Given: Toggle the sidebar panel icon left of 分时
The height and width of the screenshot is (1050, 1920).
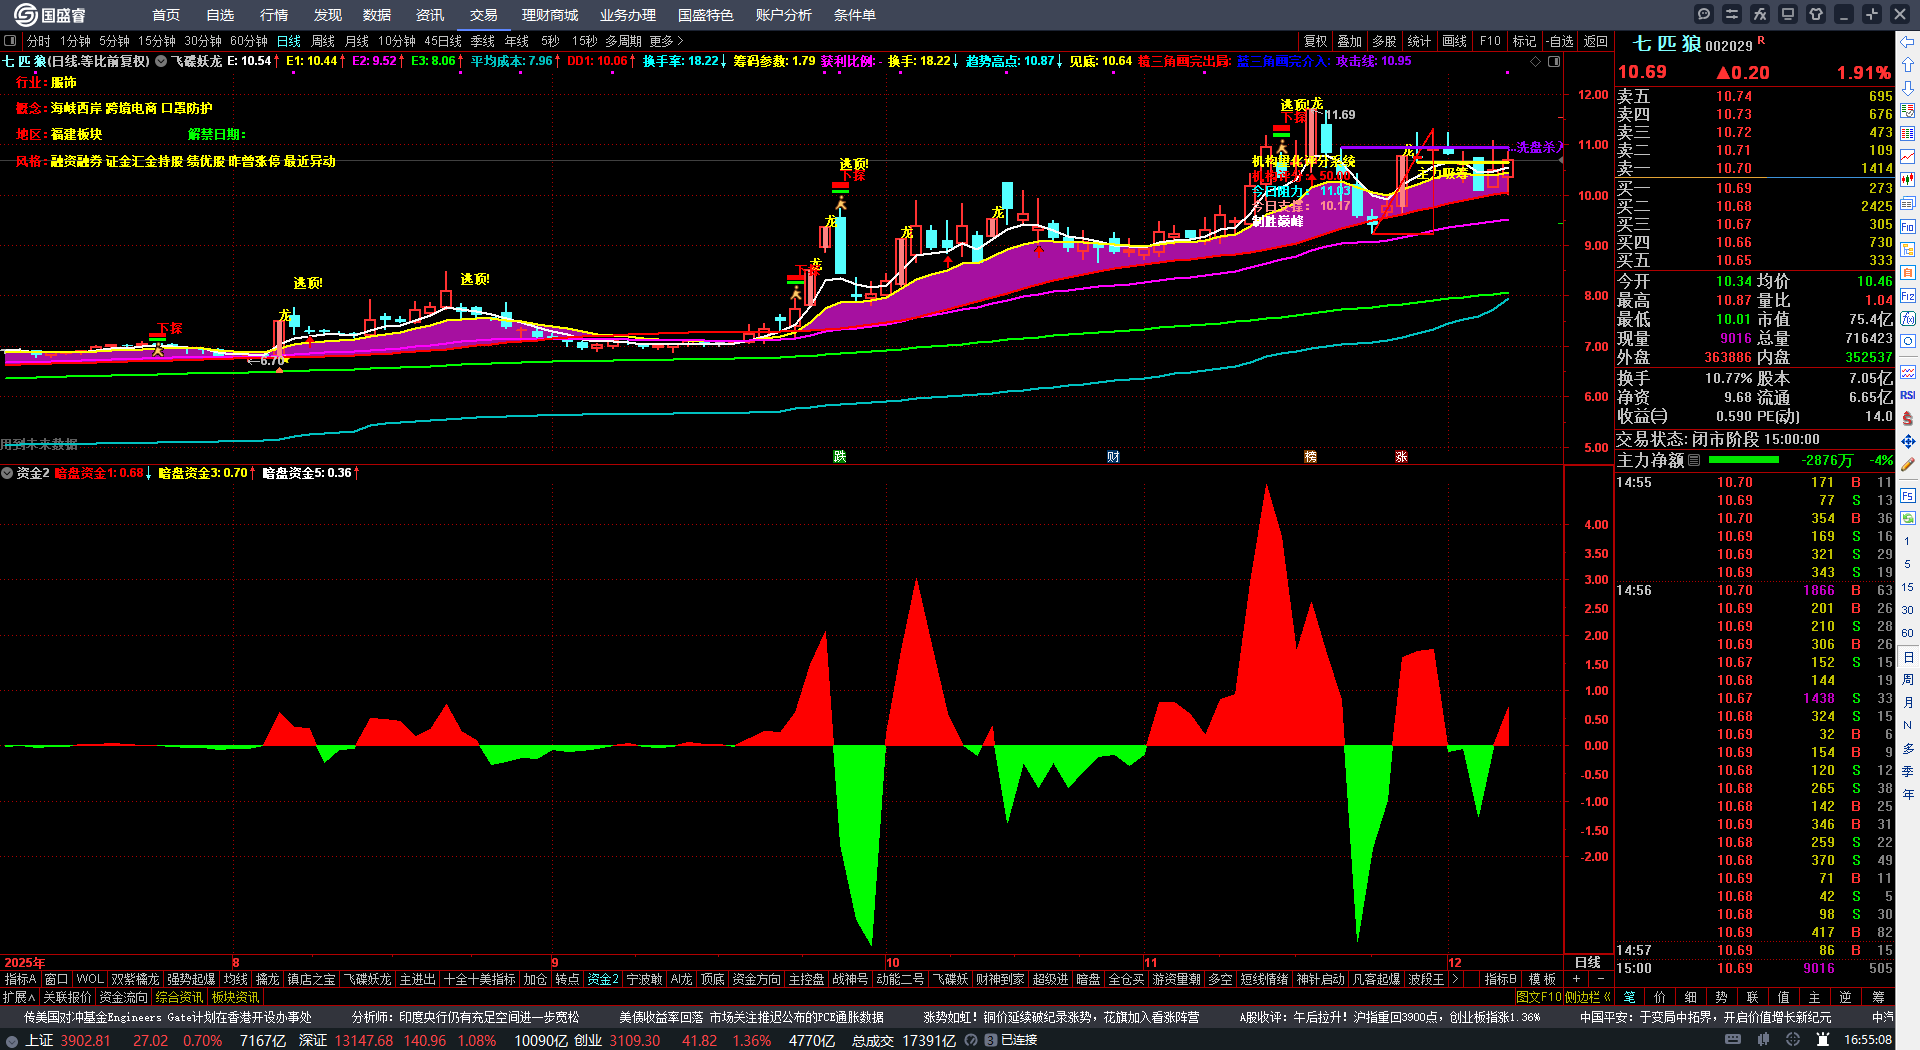Looking at the screenshot, I should (x=10, y=41).
